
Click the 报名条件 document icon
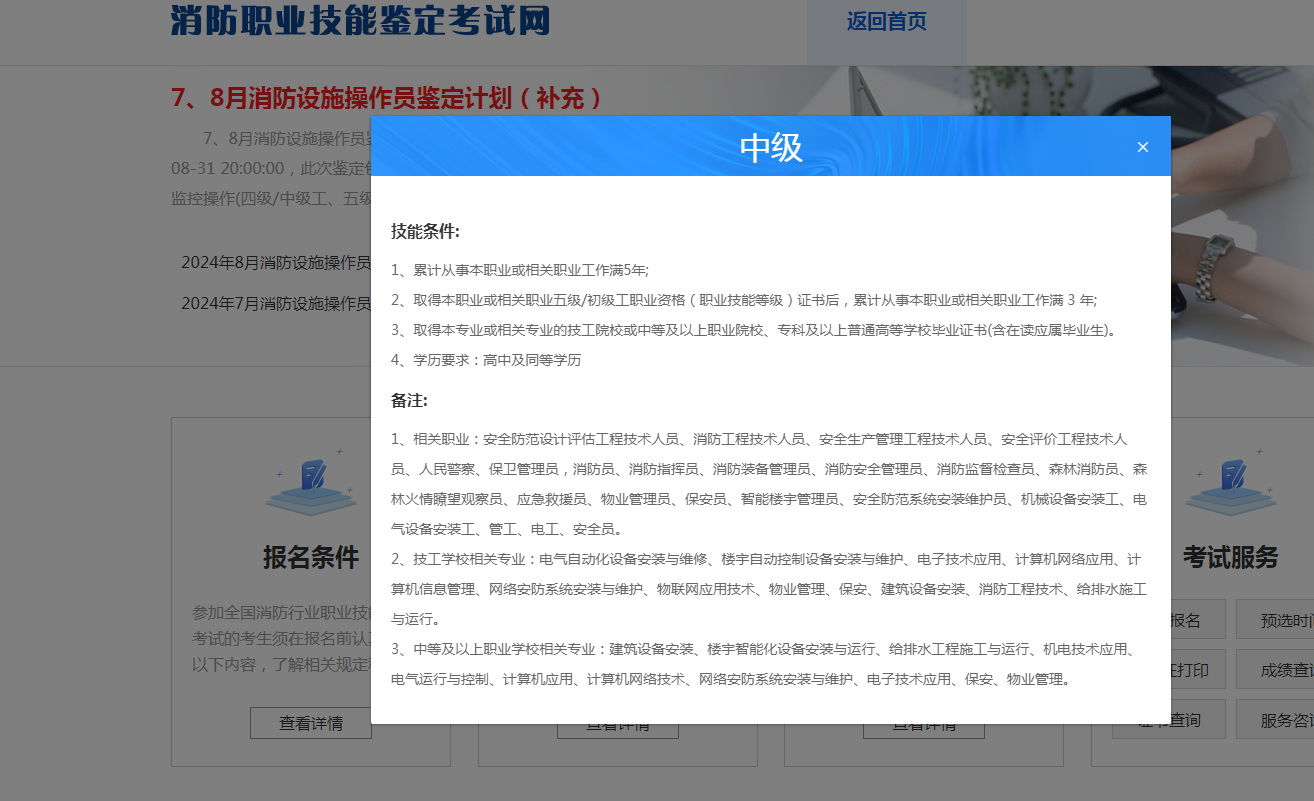[311, 485]
